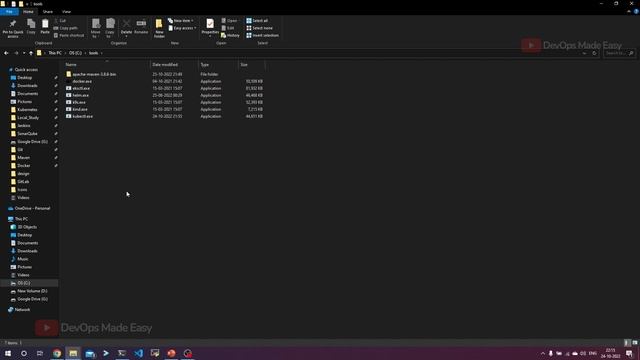Click This PC in the address breadcrumb
The height and width of the screenshot is (360, 640).
click(x=55, y=53)
